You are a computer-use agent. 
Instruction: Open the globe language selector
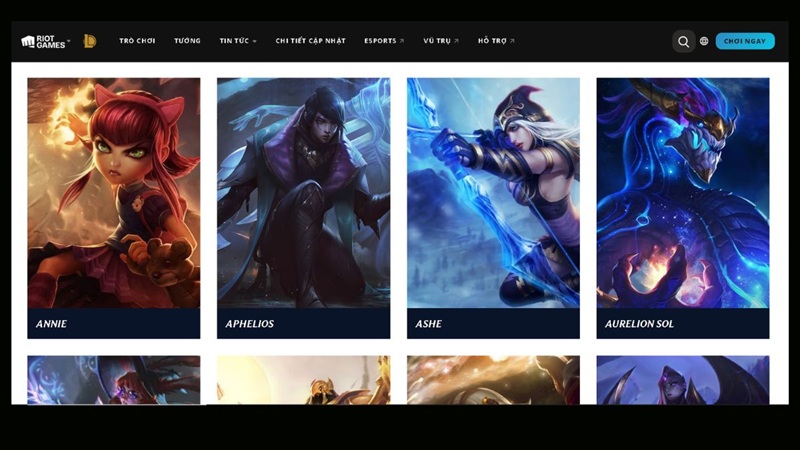click(x=704, y=41)
